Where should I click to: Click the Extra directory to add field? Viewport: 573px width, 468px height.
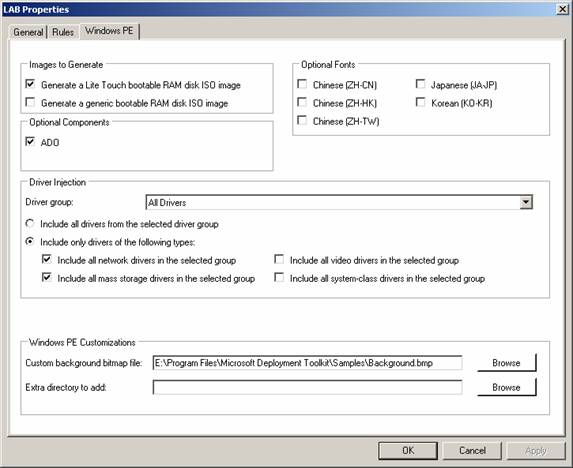[x=307, y=387]
